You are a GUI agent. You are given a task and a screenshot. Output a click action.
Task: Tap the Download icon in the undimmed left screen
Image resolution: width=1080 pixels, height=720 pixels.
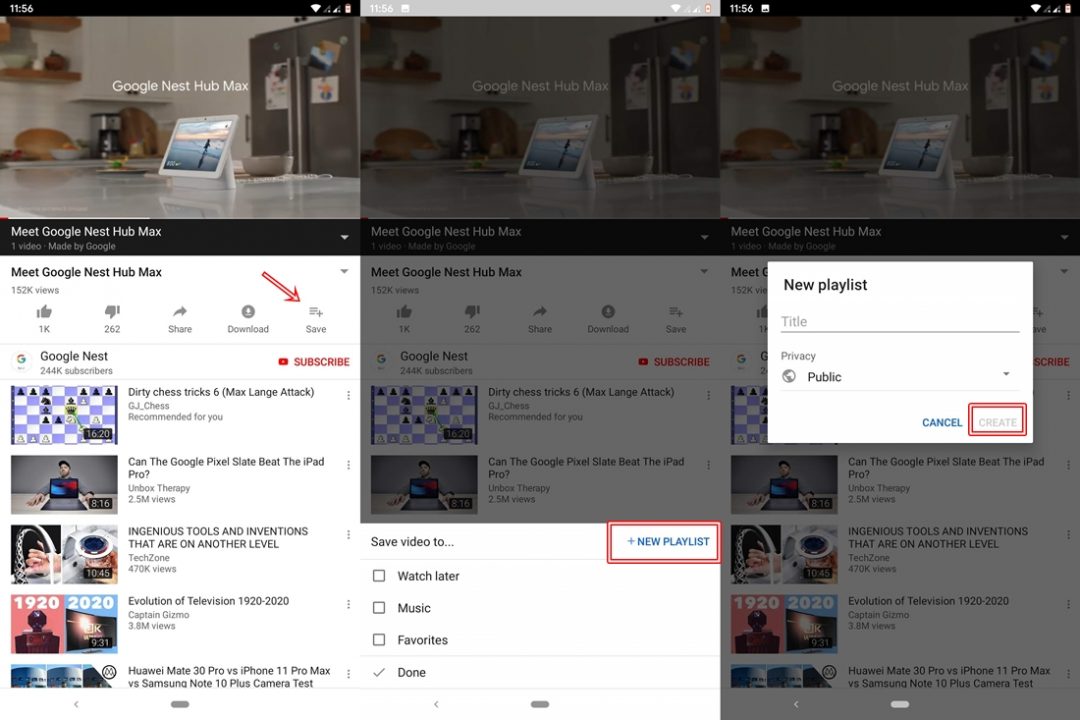248,311
